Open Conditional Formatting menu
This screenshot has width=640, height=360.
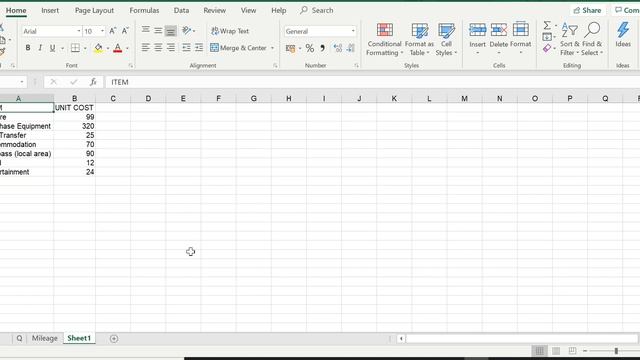click(384, 40)
